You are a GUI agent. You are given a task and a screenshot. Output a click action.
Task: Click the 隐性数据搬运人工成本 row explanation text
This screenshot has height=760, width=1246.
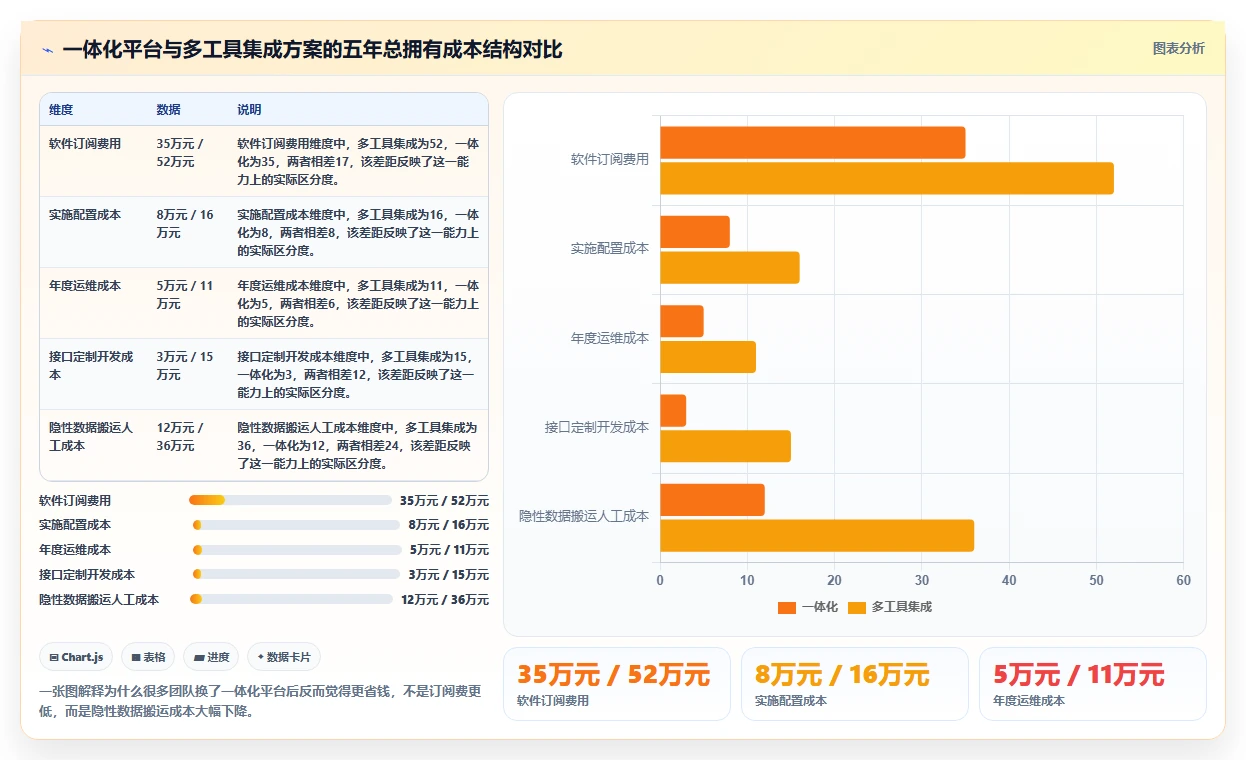(x=357, y=446)
